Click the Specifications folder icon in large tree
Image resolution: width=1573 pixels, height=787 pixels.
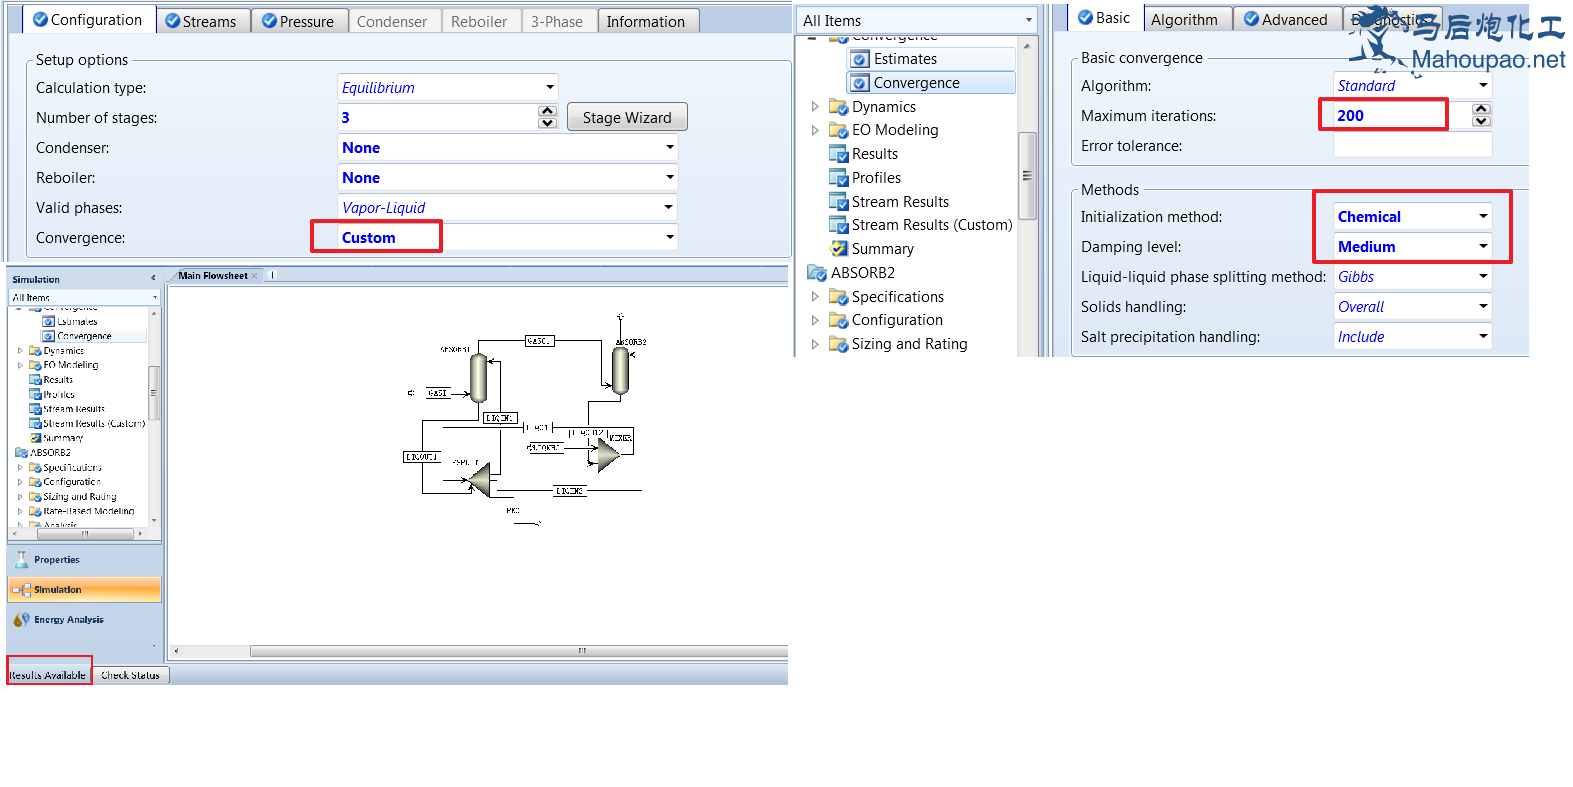click(838, 297)
